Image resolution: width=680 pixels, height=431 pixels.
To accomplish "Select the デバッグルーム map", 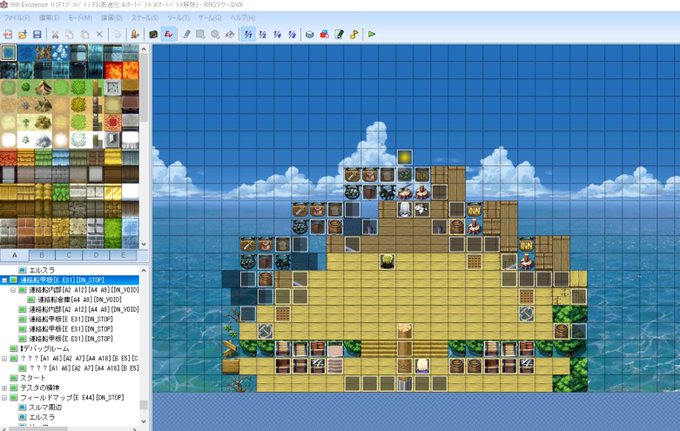I will click(45, 349).
